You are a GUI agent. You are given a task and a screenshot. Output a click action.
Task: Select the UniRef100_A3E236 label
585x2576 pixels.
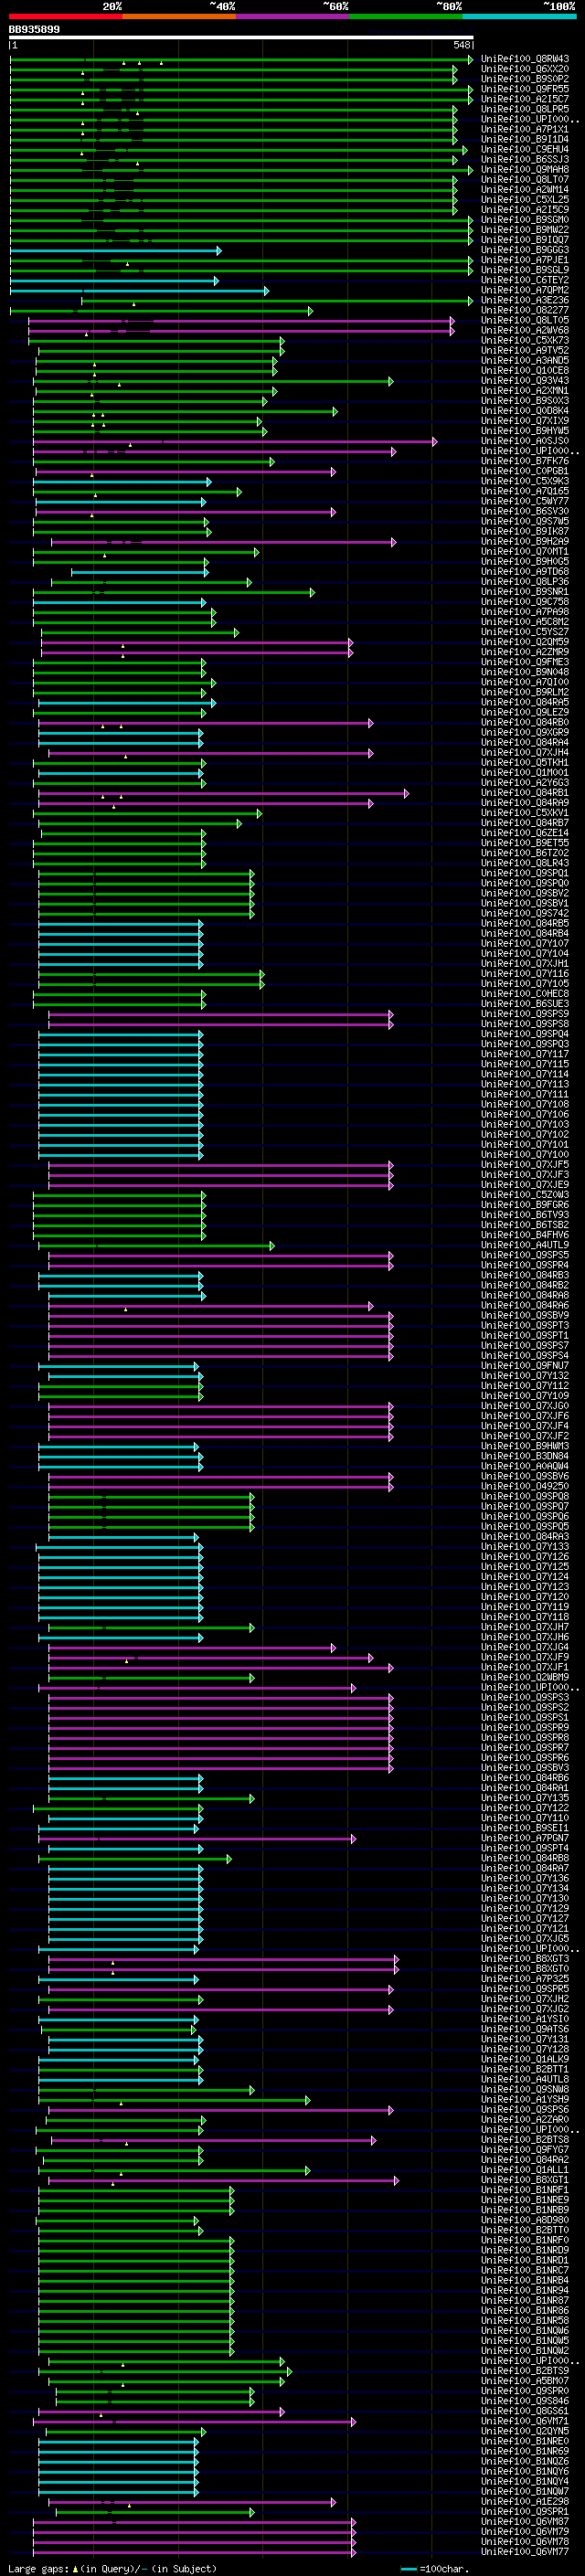(x=525, y=300)
